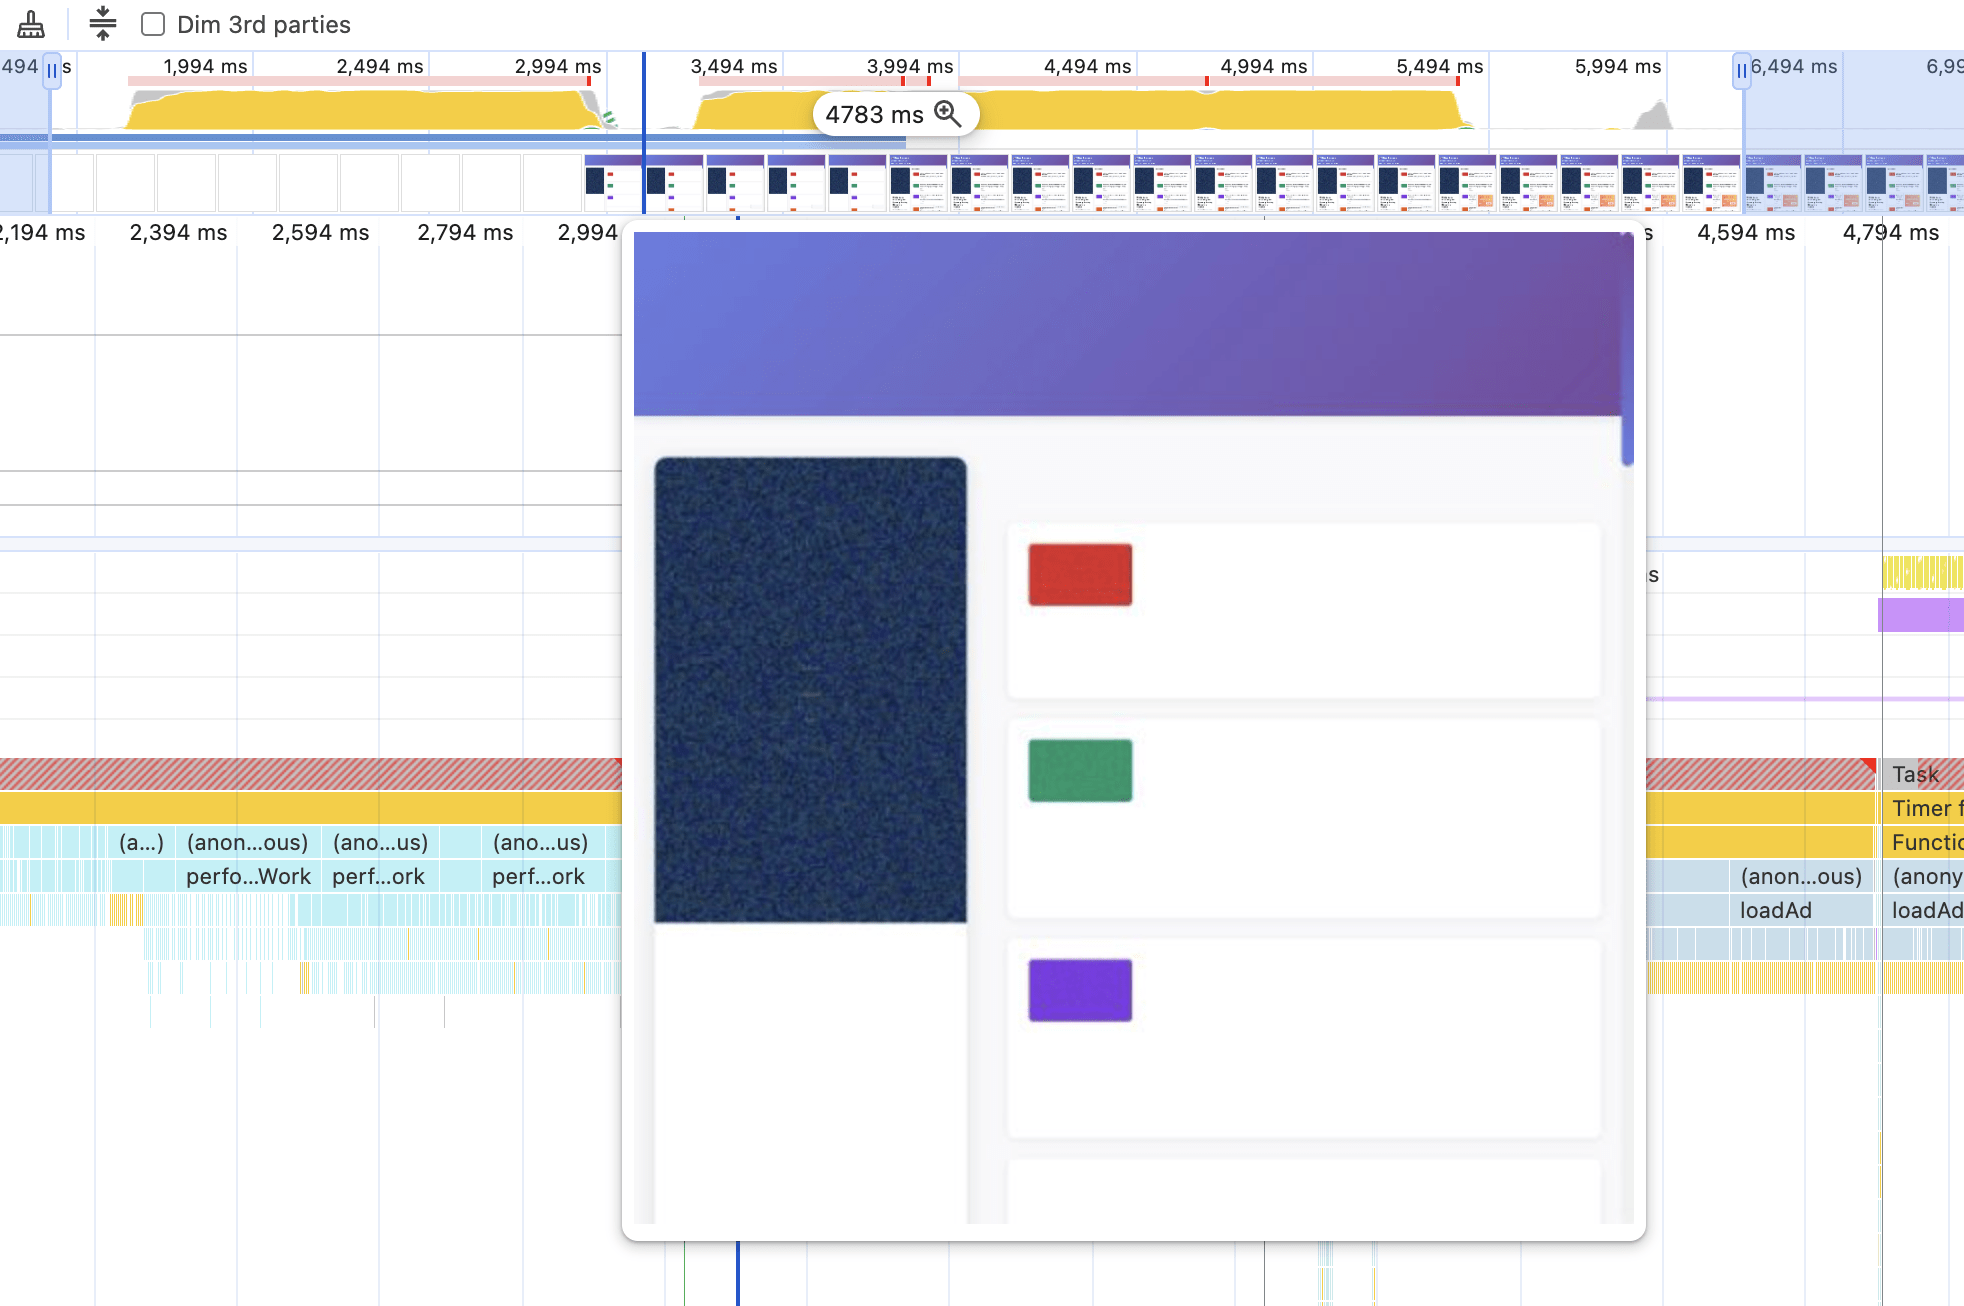Select the (anon...ous) entry above perfo...Work
The width and height of the screenshot is (1964, 1306).
pyautogui.click(x=247, y=843)
